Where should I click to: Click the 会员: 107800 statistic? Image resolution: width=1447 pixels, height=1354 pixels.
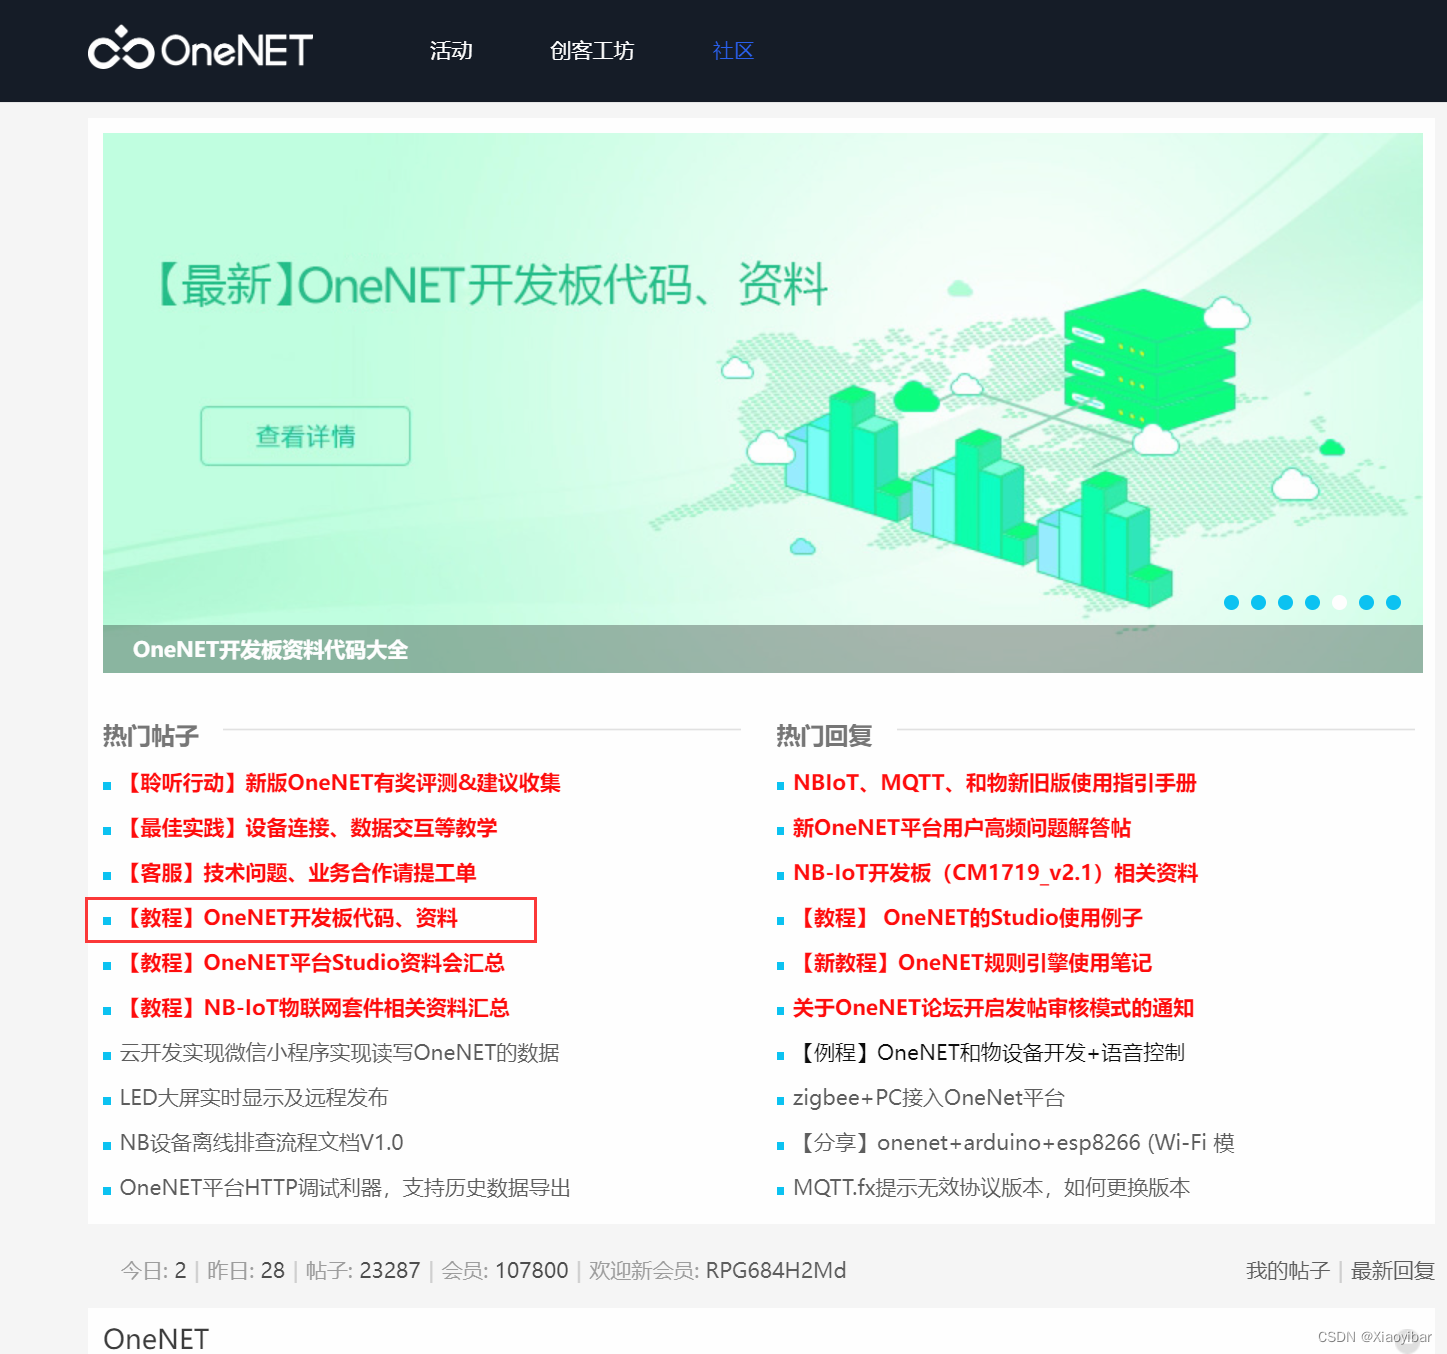505,1271
